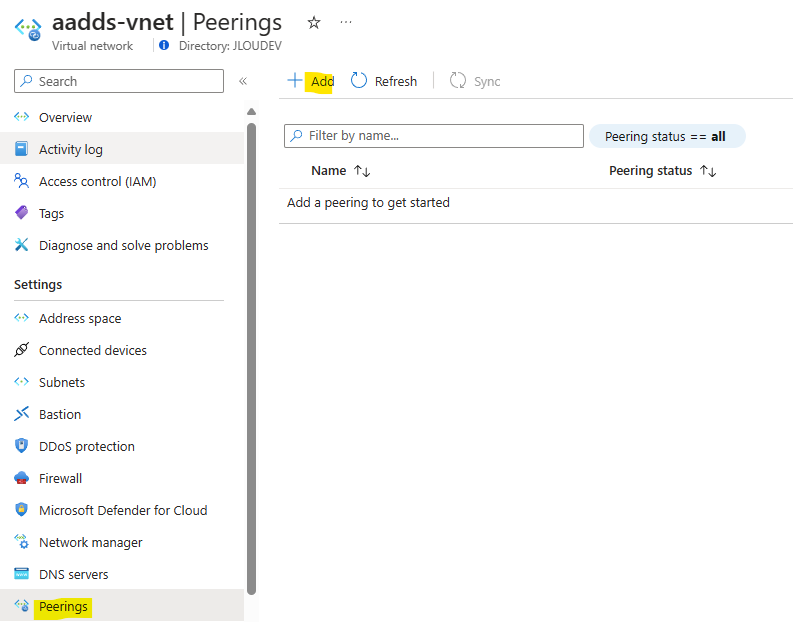This screenshot has height=622, width=793.
Task: Open the Overview menu item
Action: pyautogui.click(x=65, y=117)
